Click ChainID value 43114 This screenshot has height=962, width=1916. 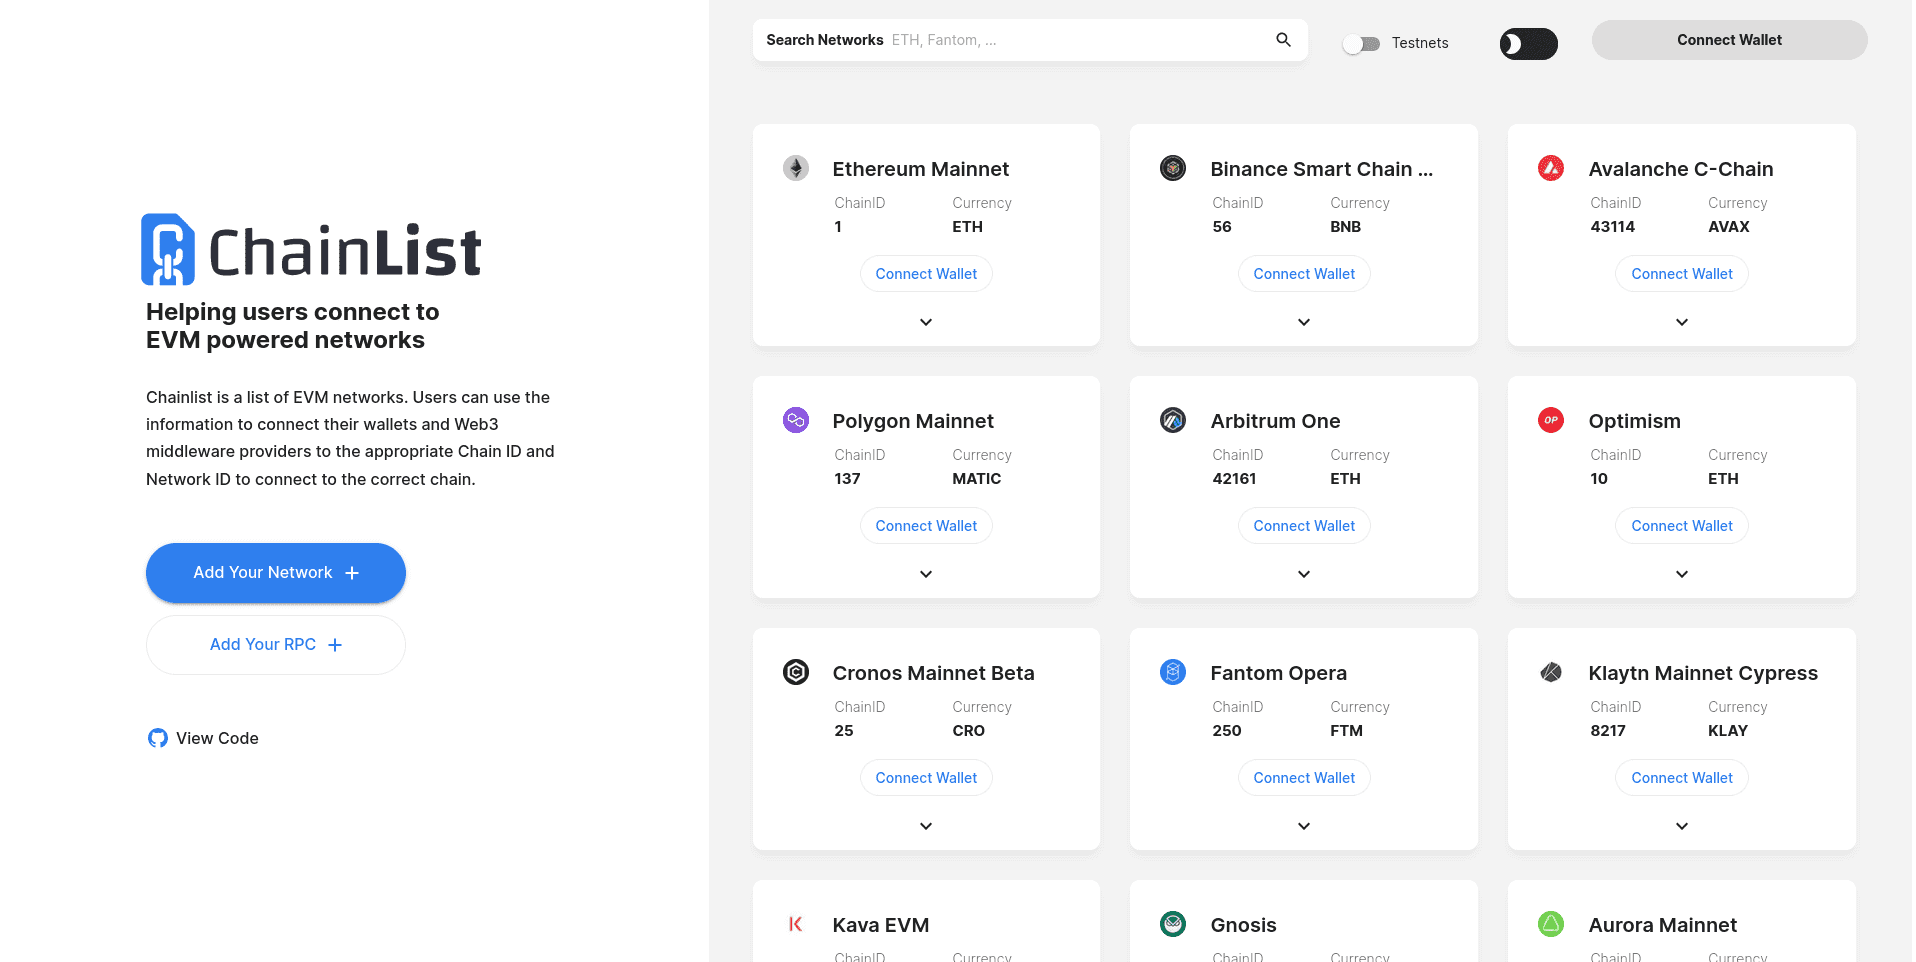(1612, 227)
